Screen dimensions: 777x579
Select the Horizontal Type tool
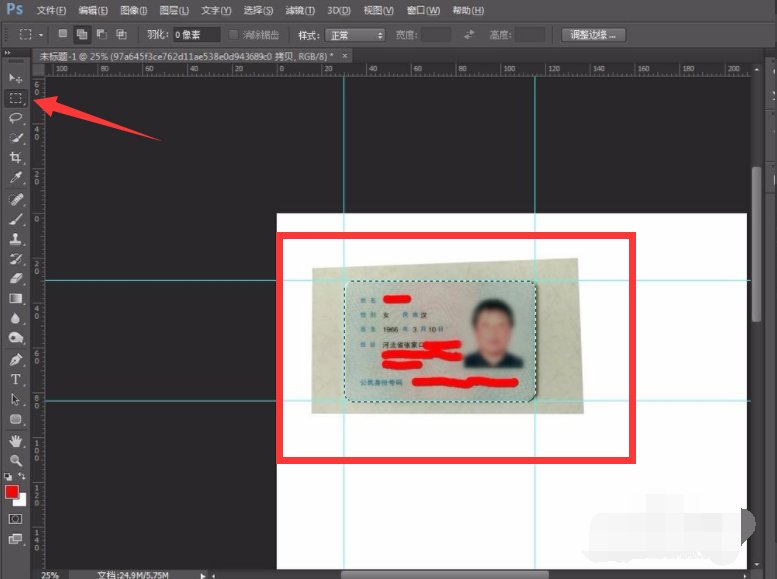point(16,379)
